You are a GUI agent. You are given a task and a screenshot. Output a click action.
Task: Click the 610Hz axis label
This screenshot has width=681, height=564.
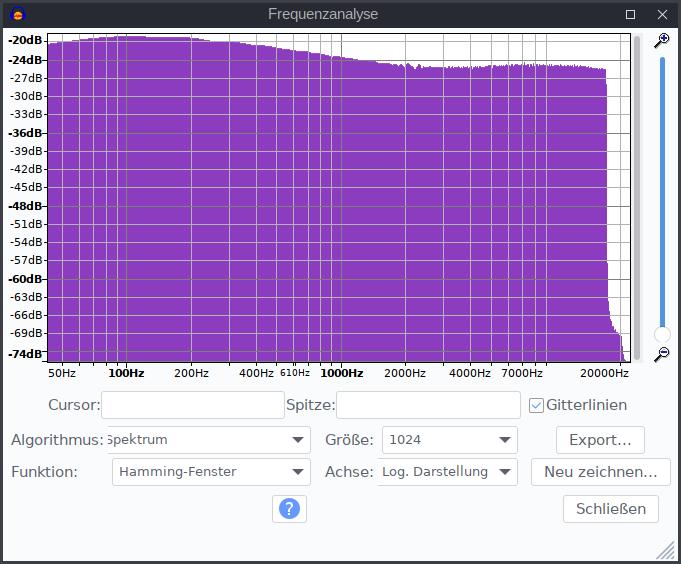(x=295, y=373)
